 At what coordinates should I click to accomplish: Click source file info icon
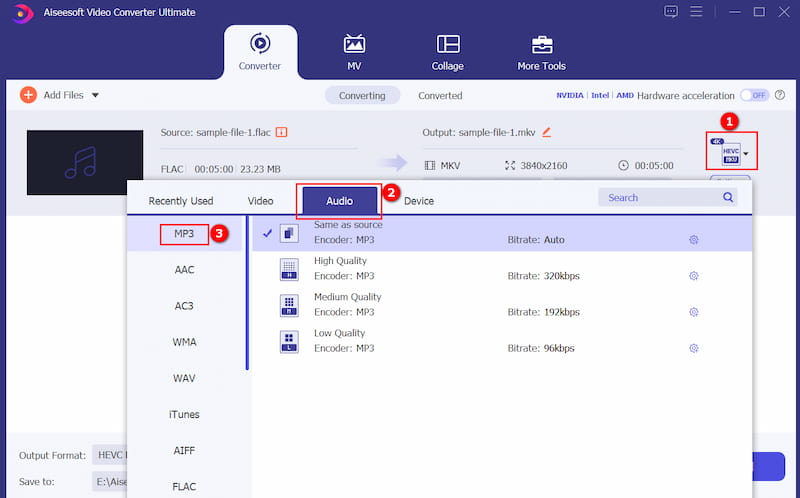point(281,132)
